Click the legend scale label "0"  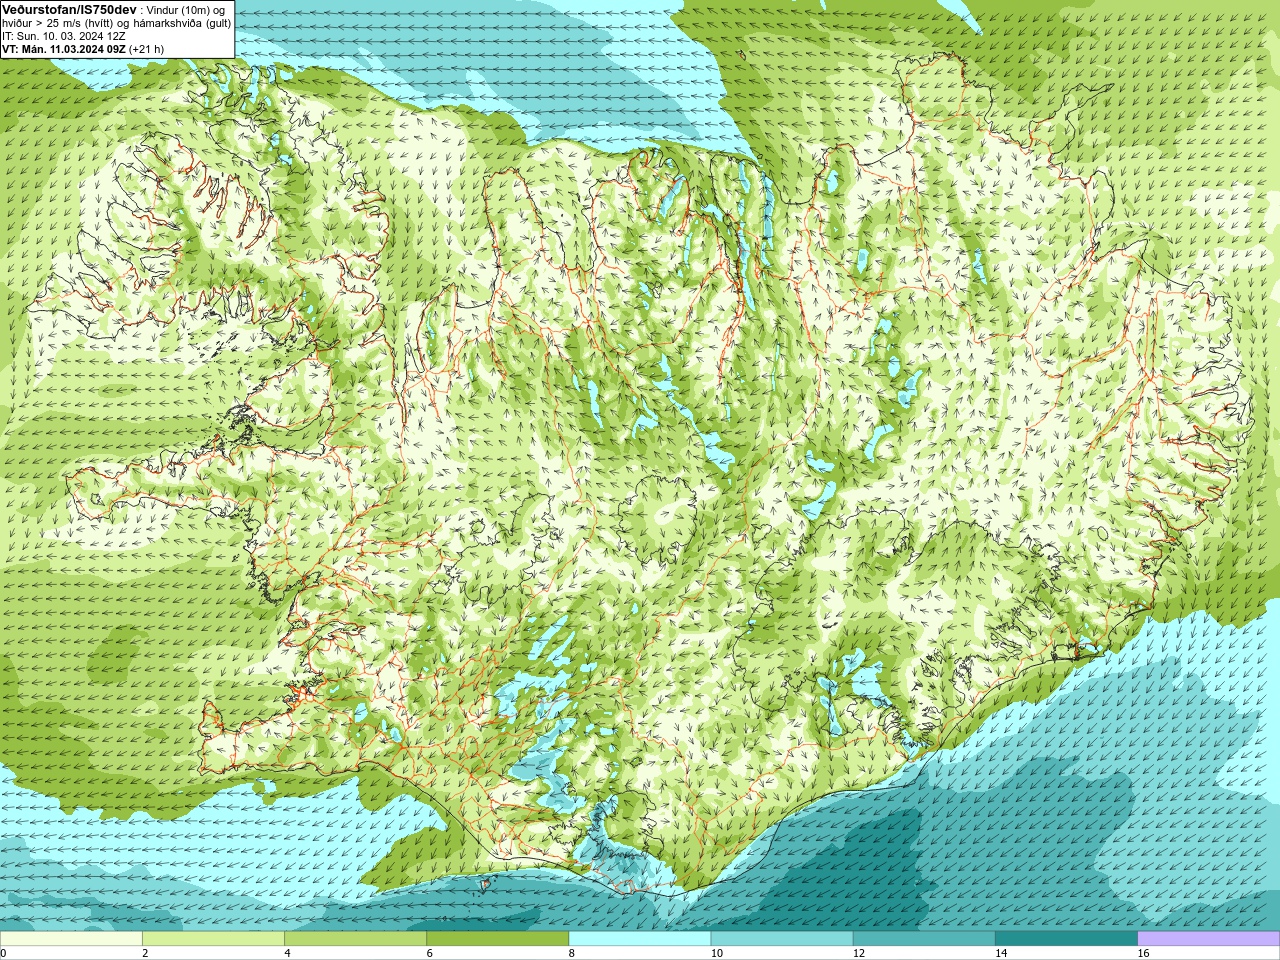[3, 953]
